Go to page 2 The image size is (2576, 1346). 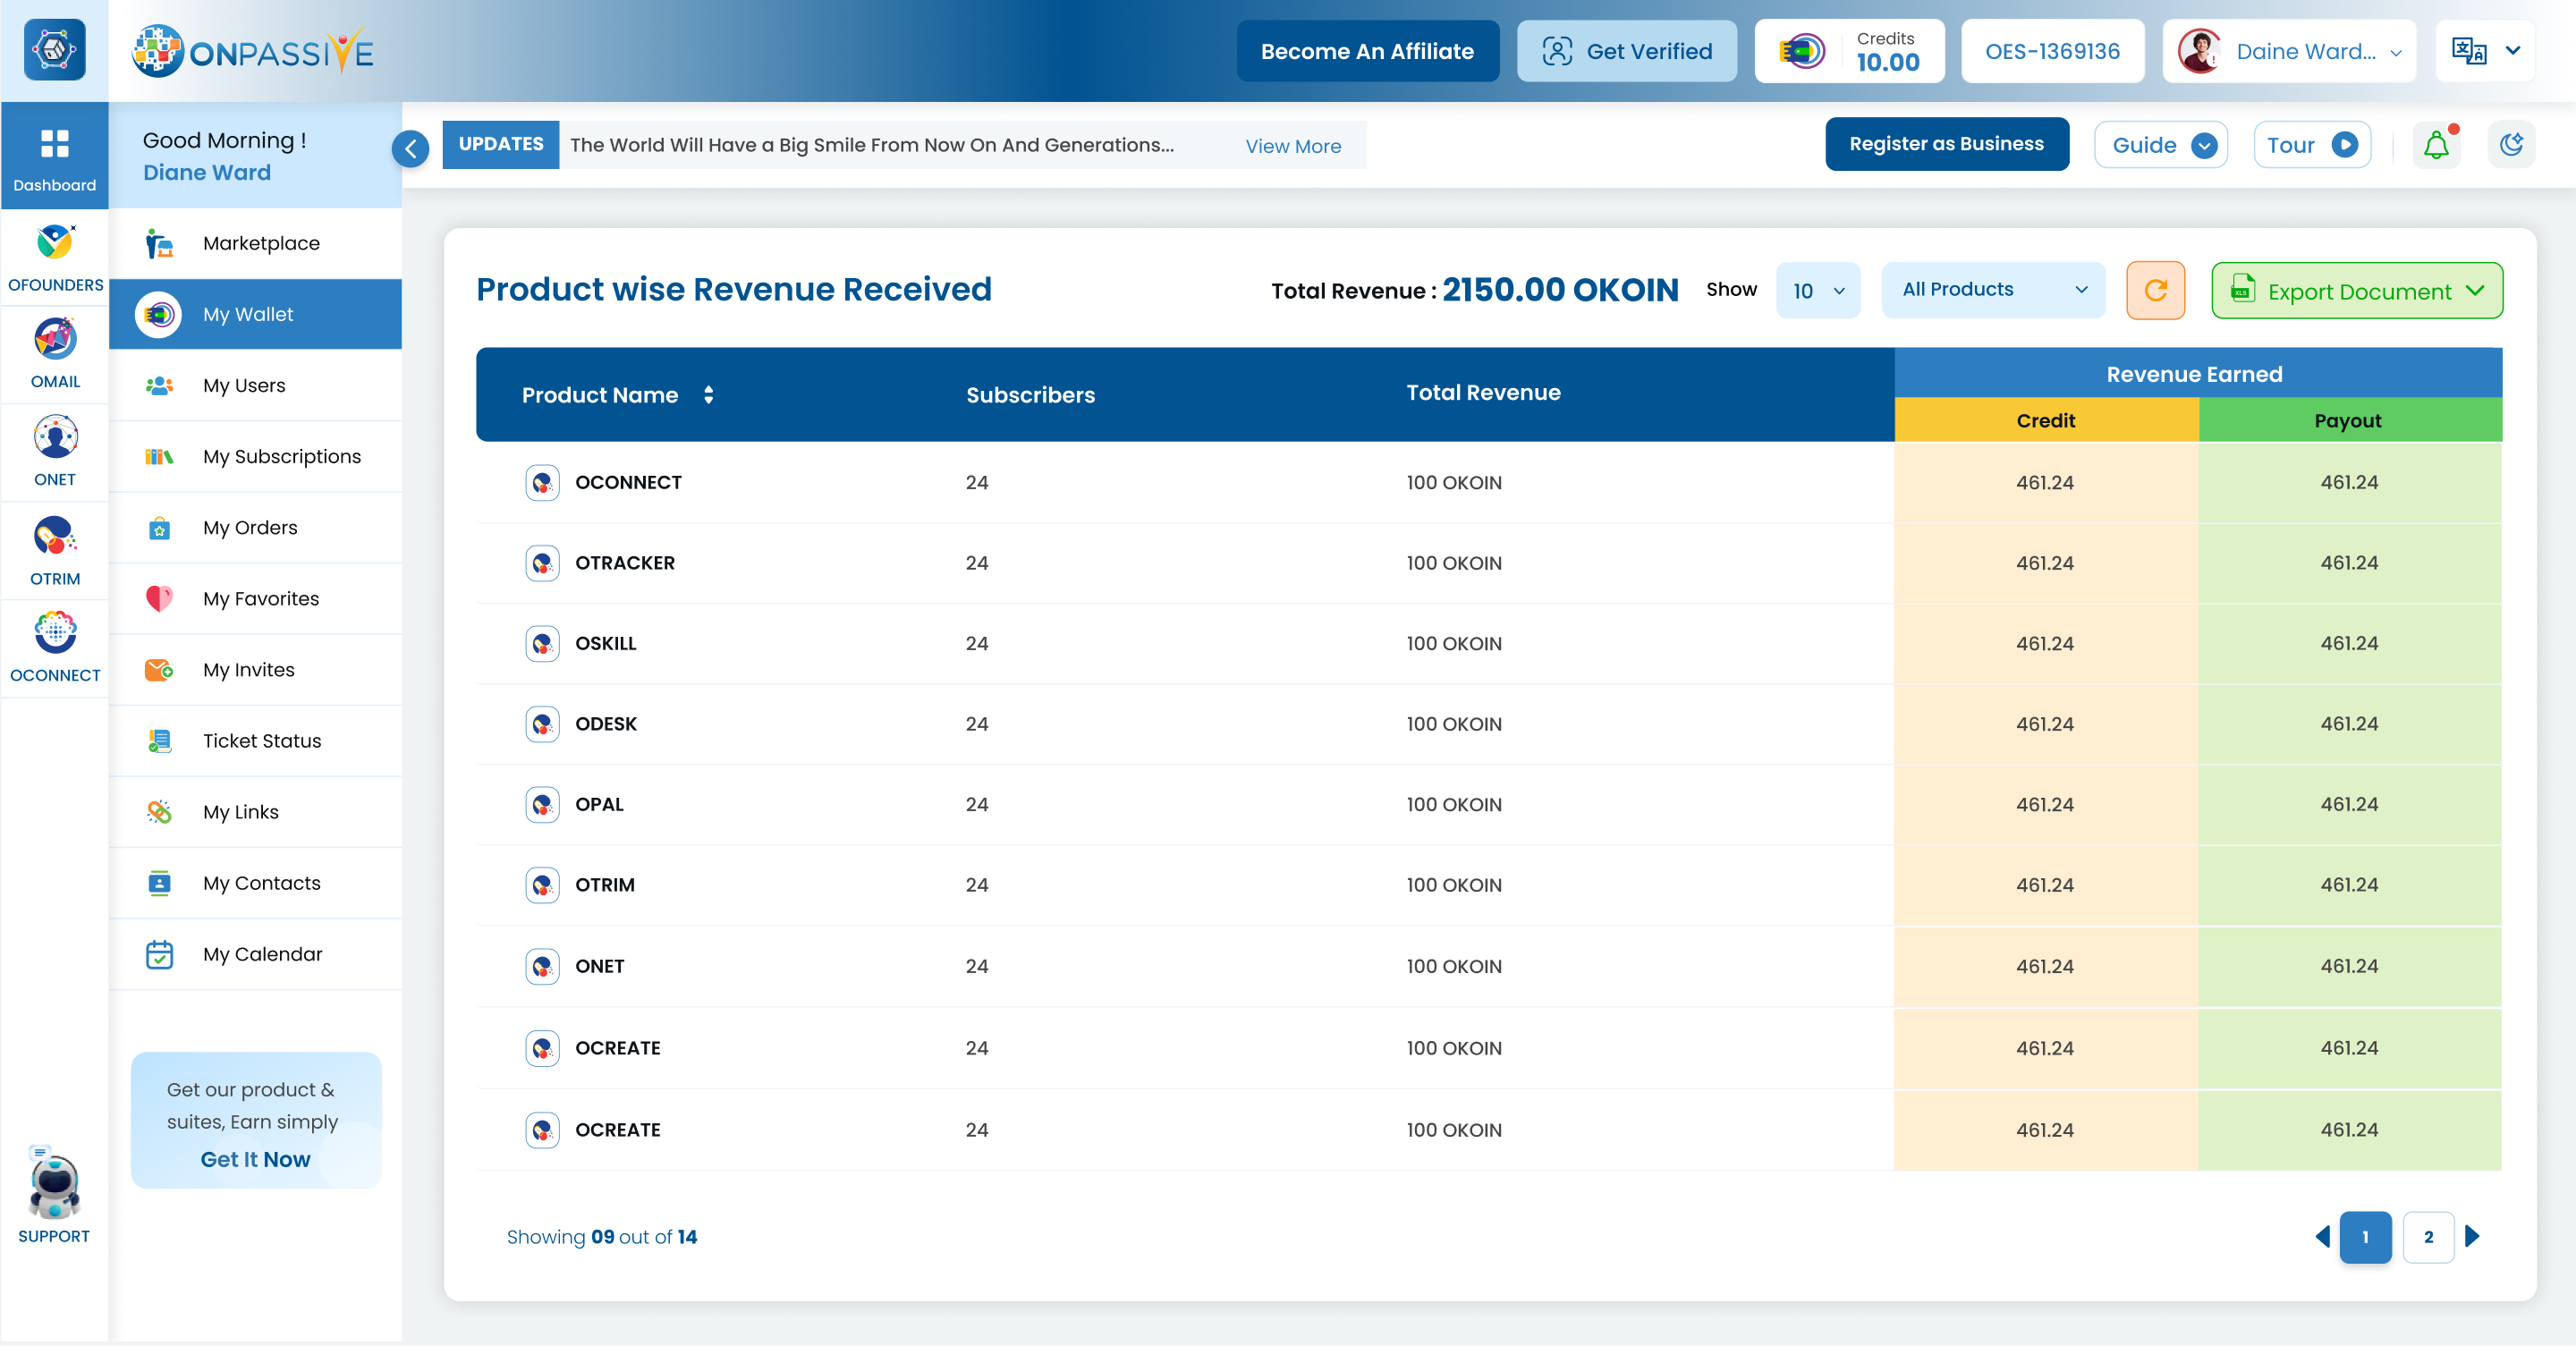(2428, 1238)
